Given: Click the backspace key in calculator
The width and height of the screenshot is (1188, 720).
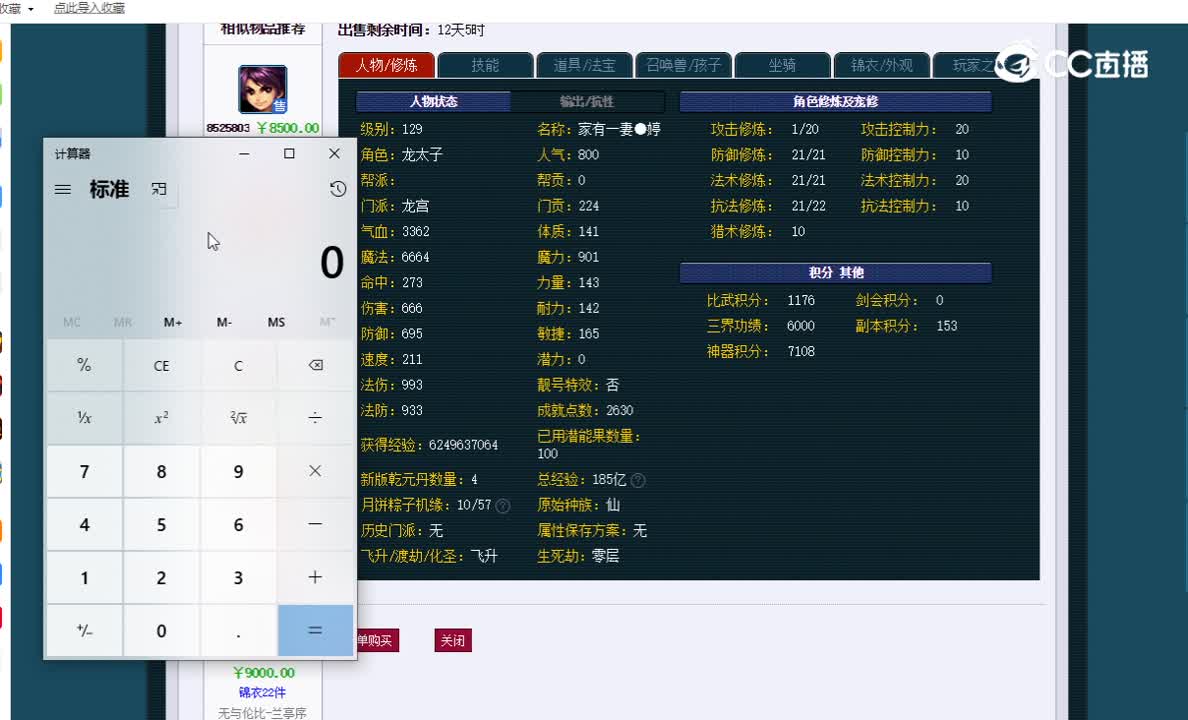Looking at the screenshot, I should (315, 365).
